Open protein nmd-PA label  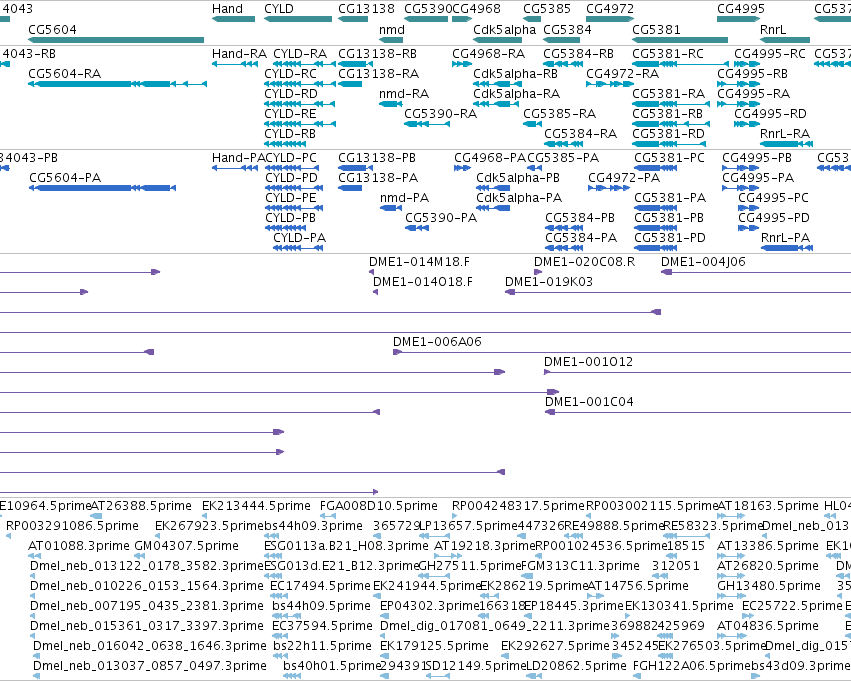(404, 198)
